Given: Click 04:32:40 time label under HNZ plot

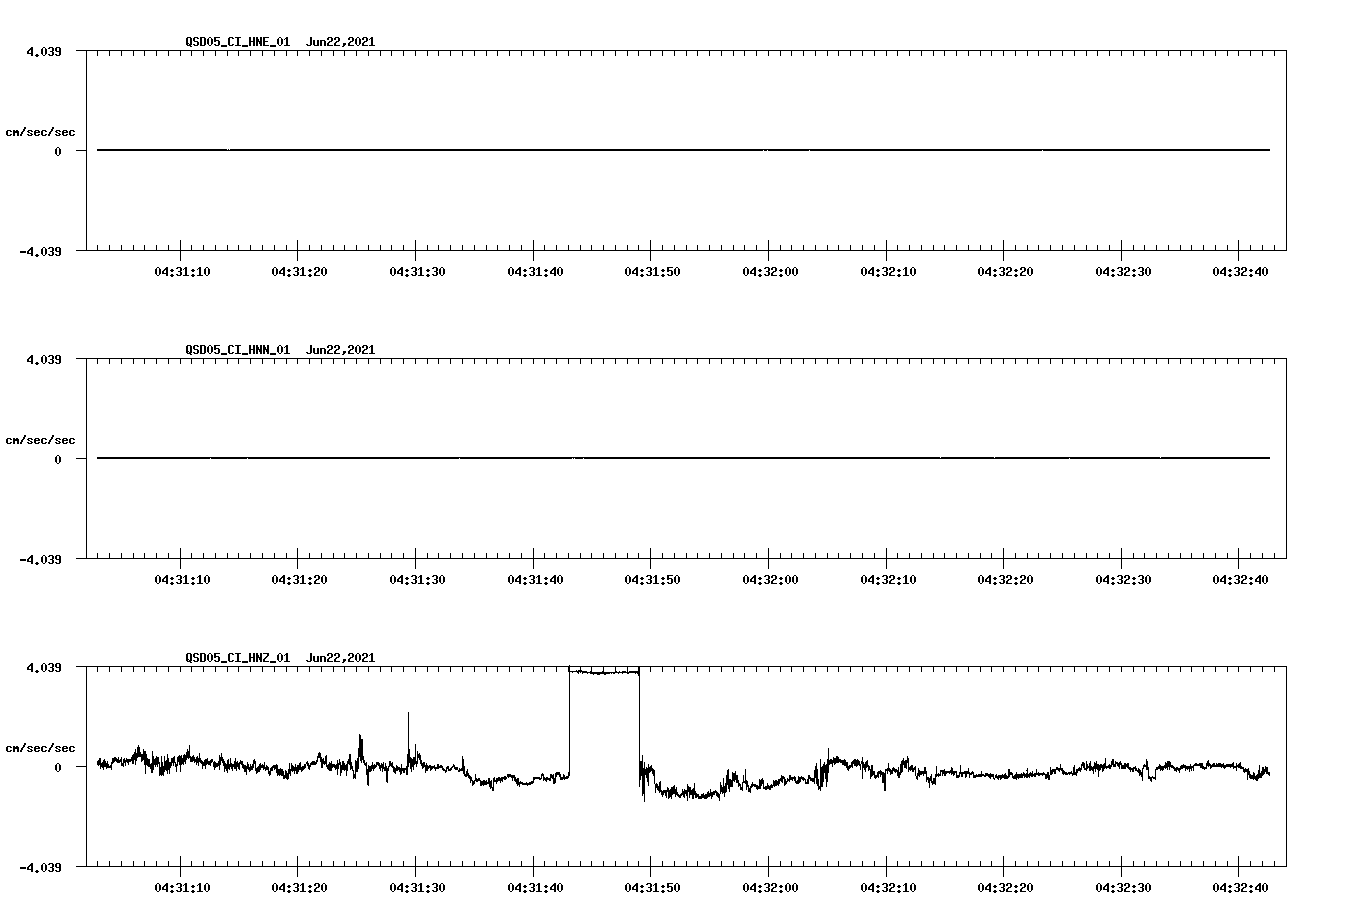Looking at the screenshot, I should tap(1240, 887).
